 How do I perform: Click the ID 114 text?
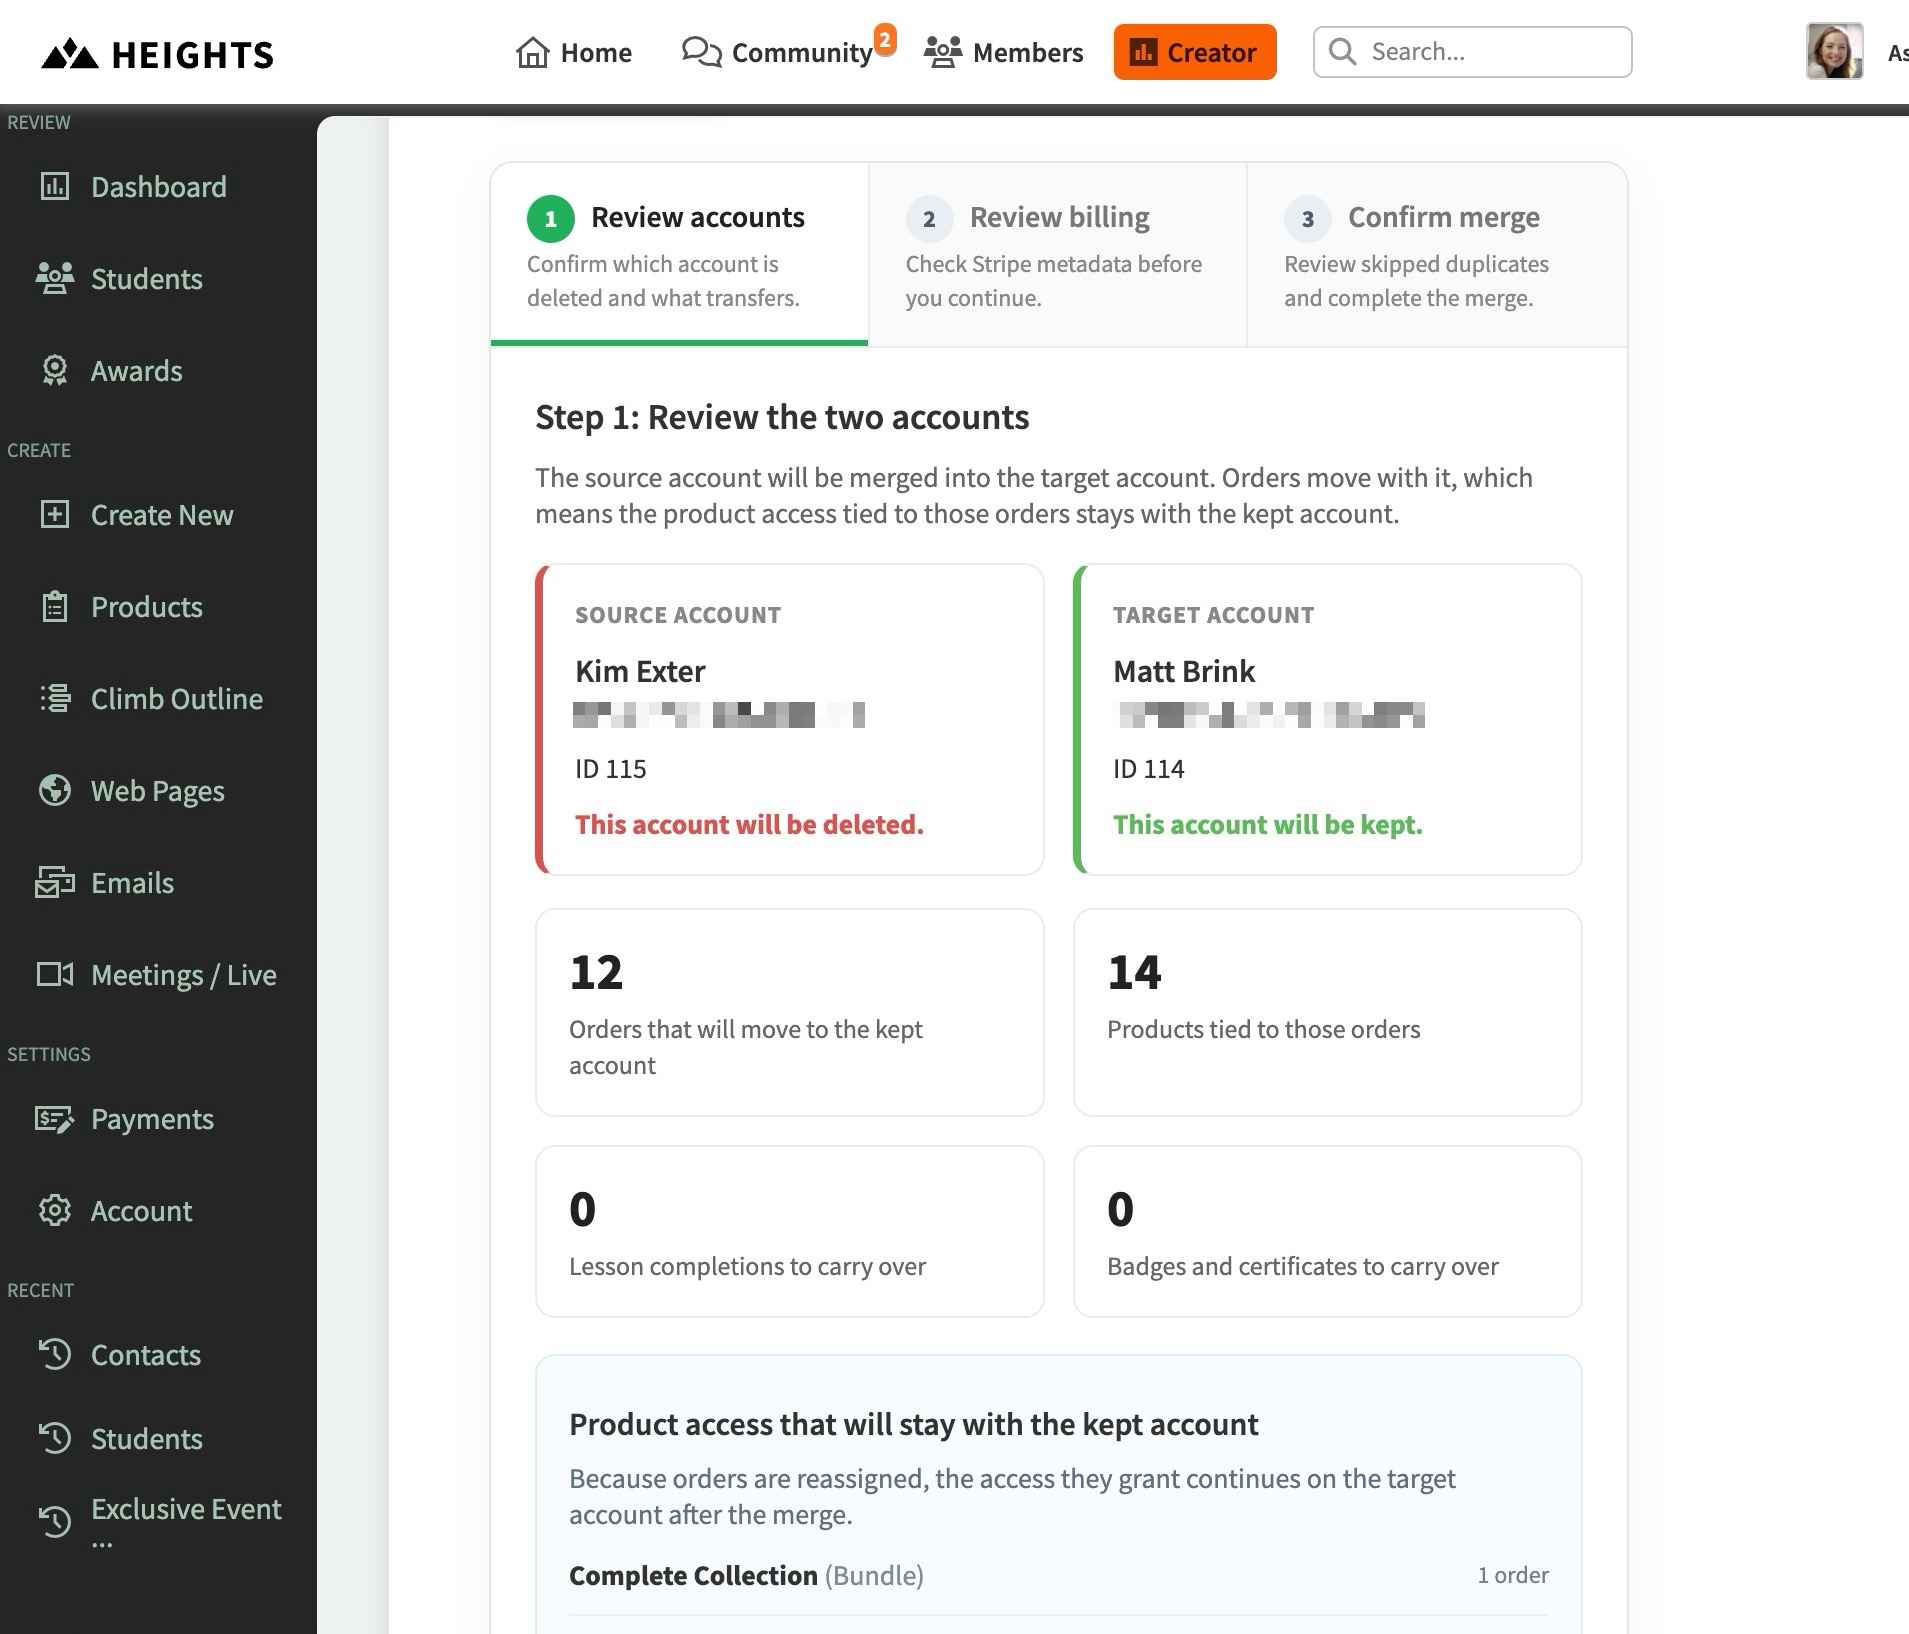click(x=1148, y=769)
